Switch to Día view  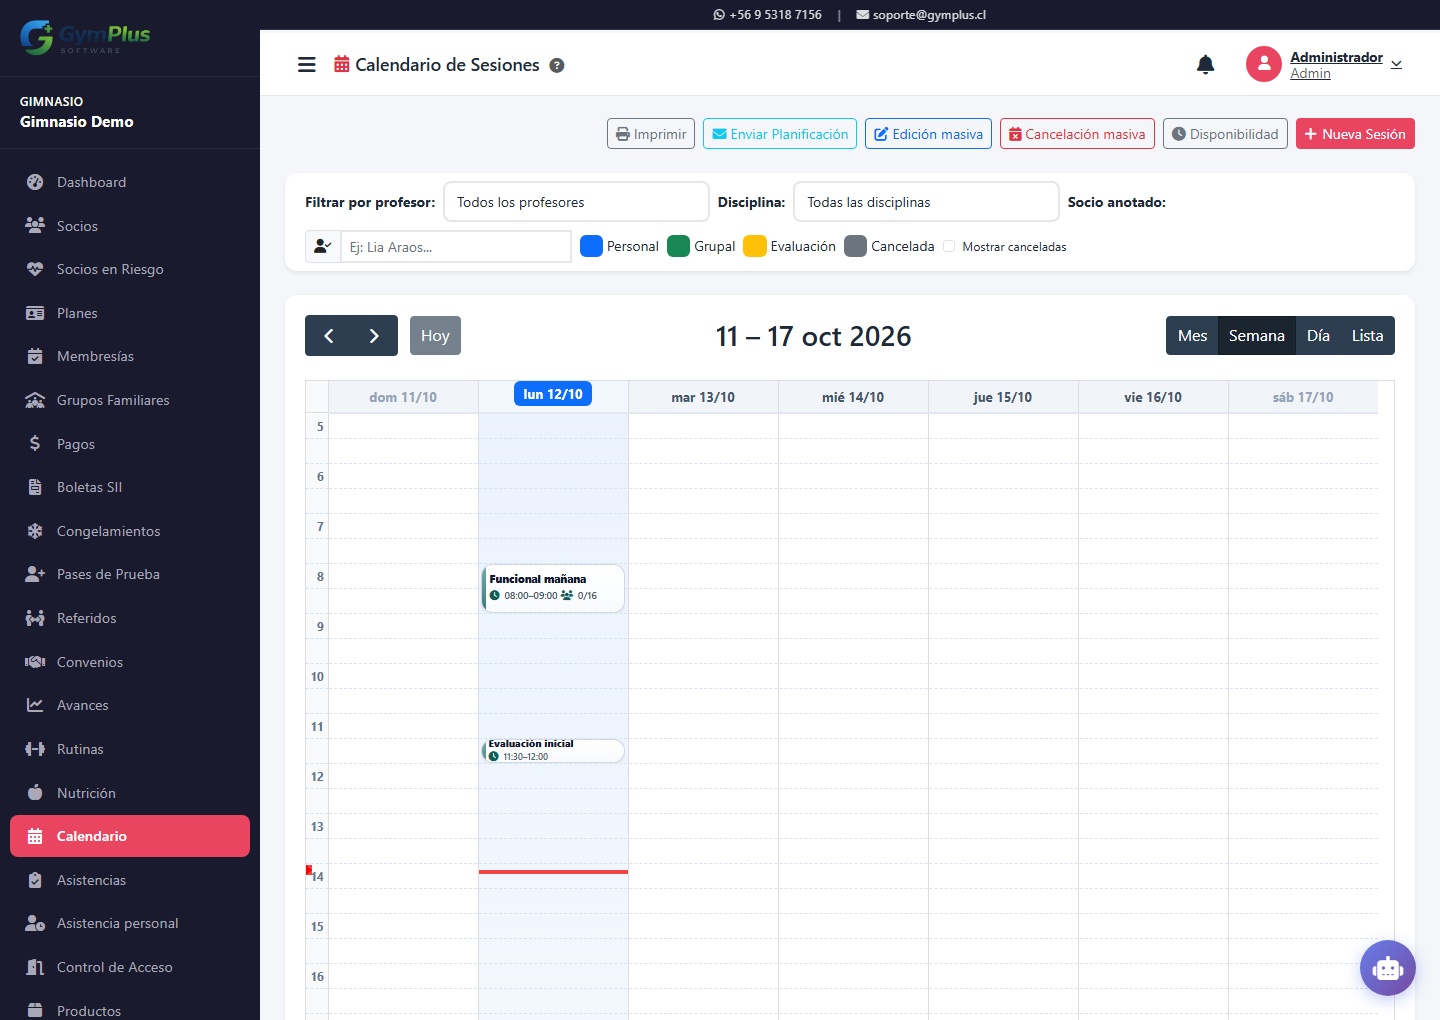[1318, 336]
